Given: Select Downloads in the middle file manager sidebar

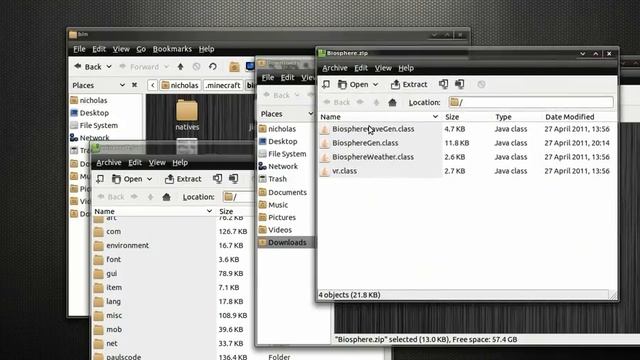Looking at the screenshot, I should [x=287, y=242].
